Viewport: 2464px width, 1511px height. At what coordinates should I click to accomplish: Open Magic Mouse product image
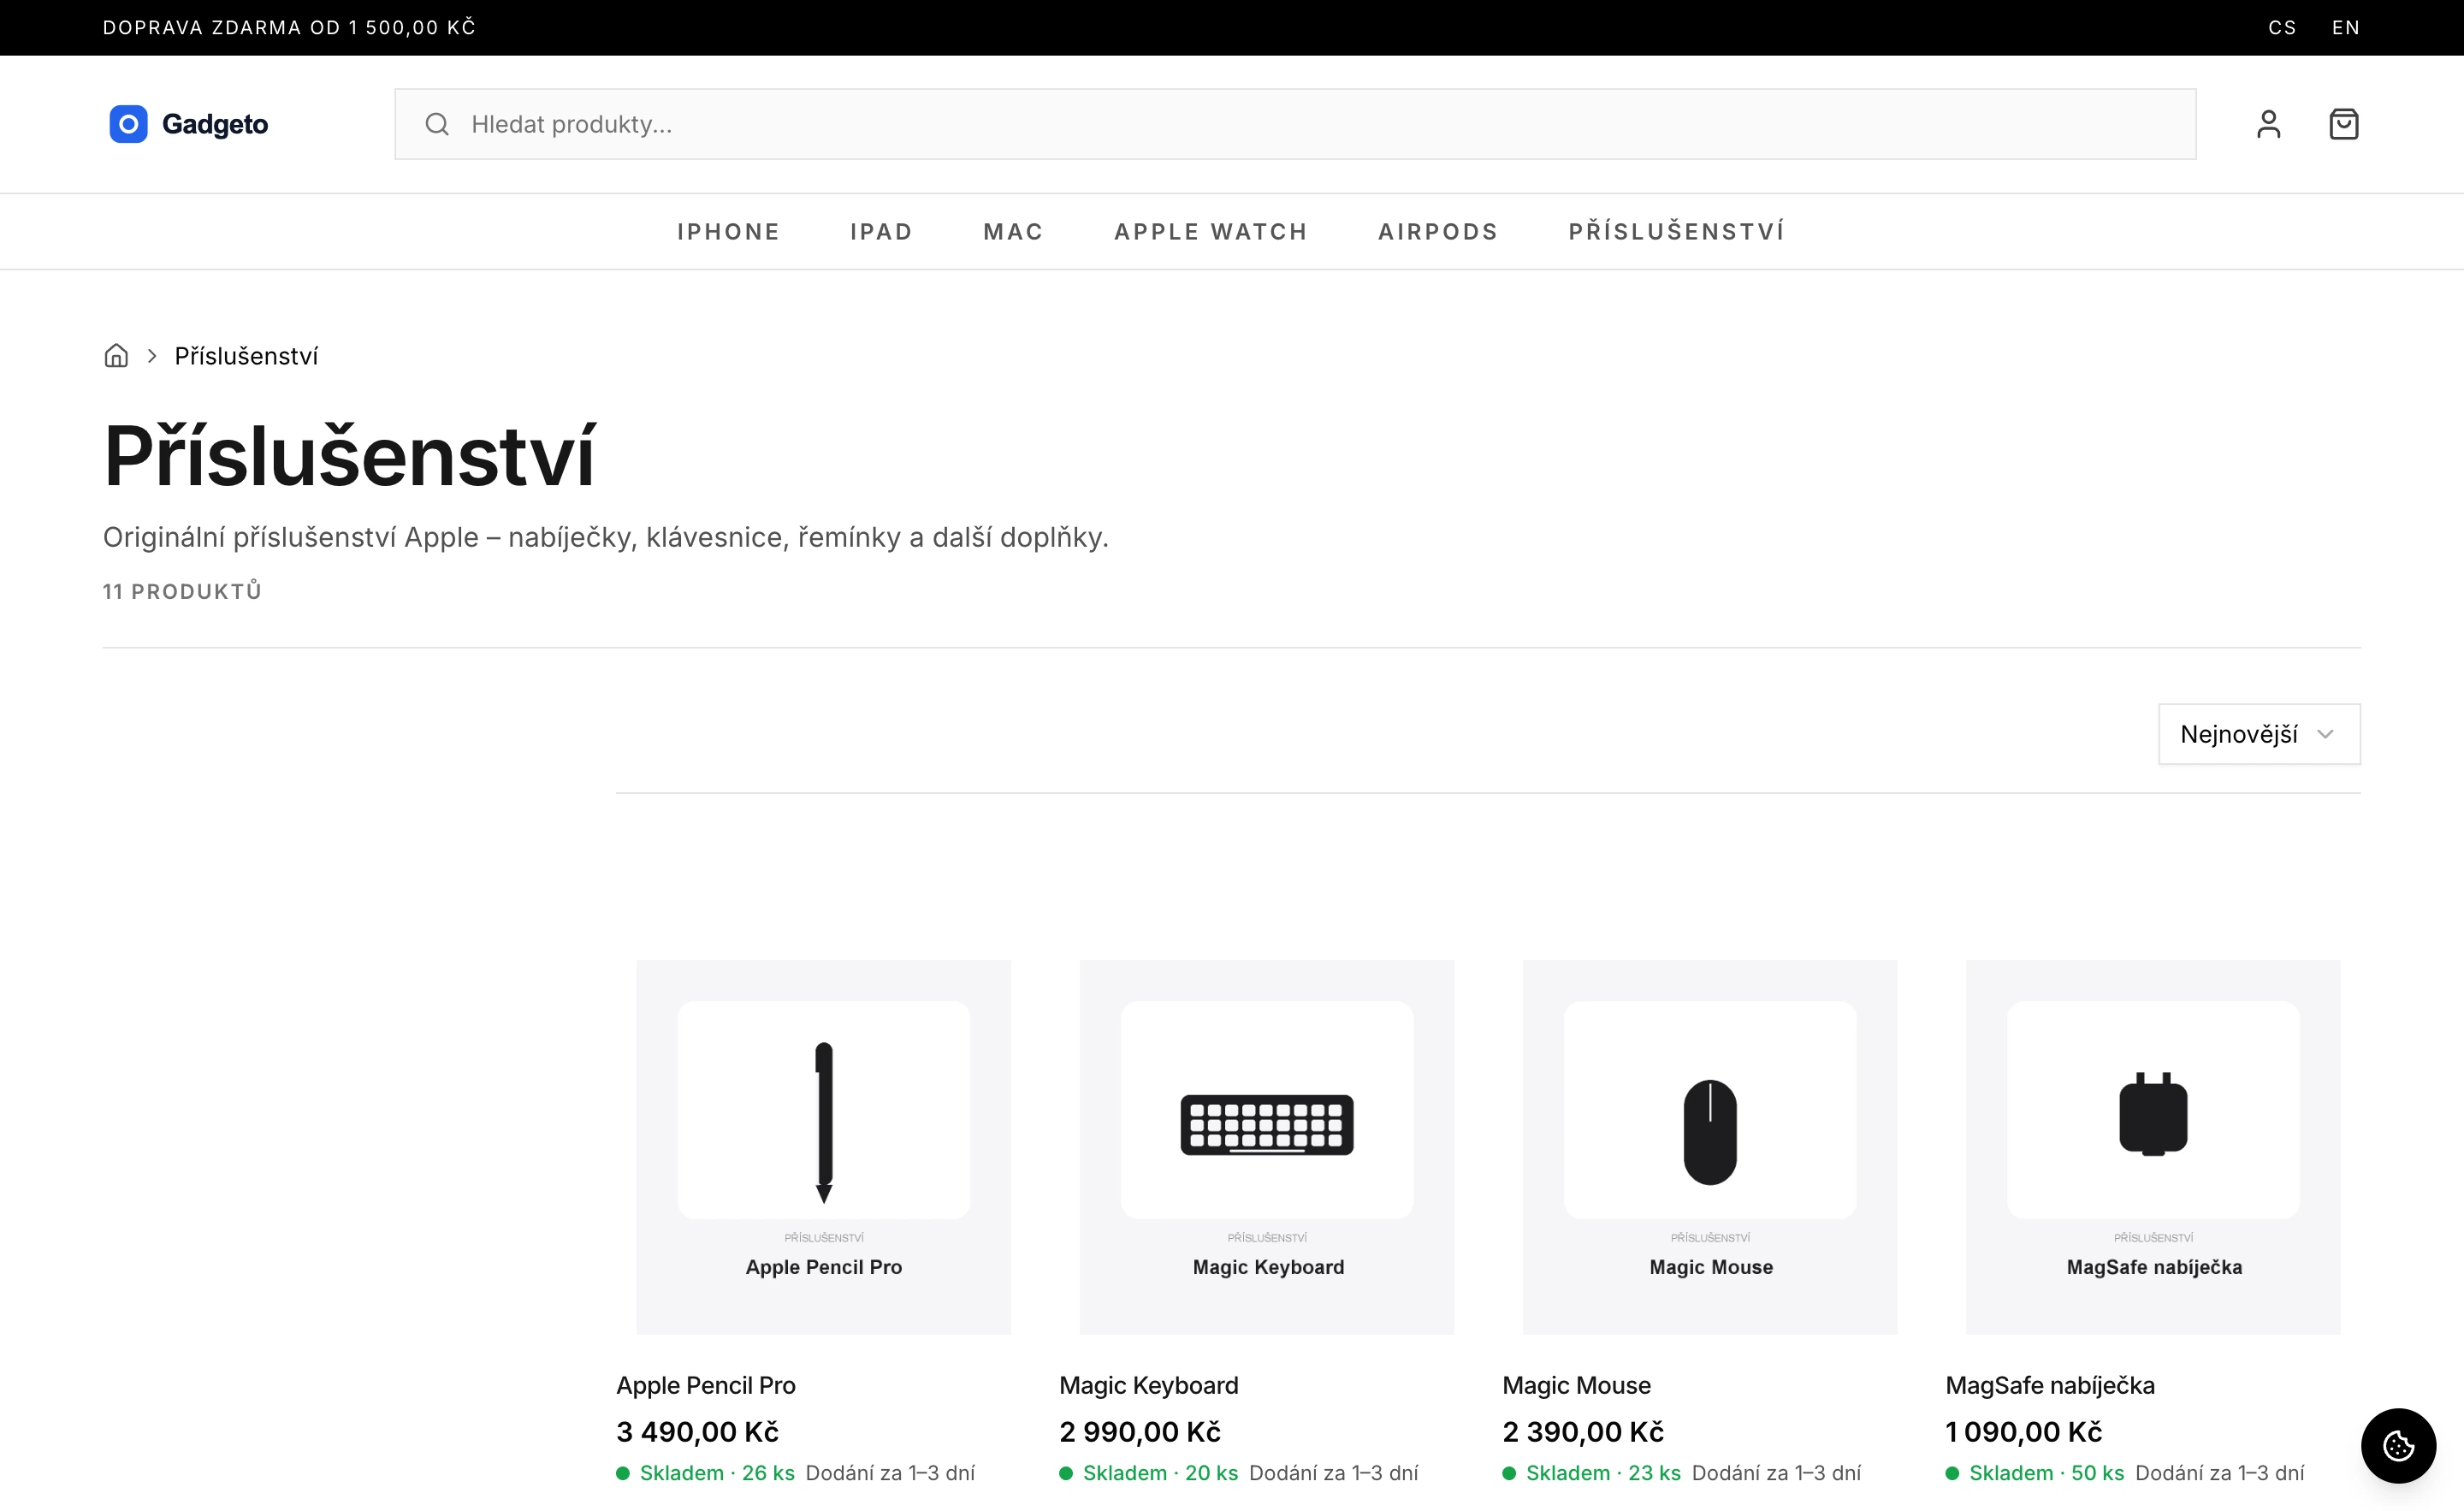click(1709, 1147)
